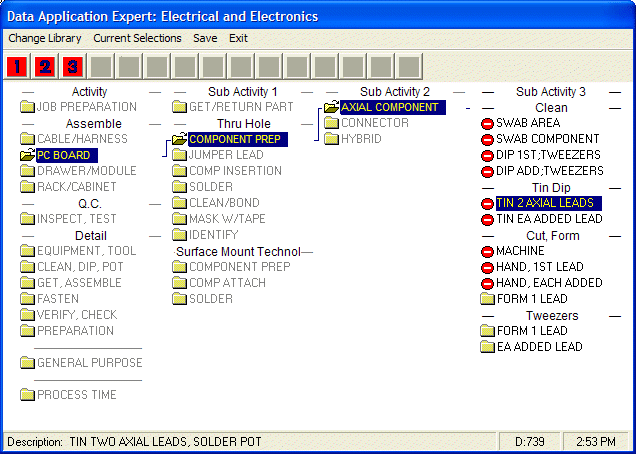Open the SOLDER folder under Thru Hole
Image resolution: width=636 pixels, height=454 pixels.
[203, 187]
